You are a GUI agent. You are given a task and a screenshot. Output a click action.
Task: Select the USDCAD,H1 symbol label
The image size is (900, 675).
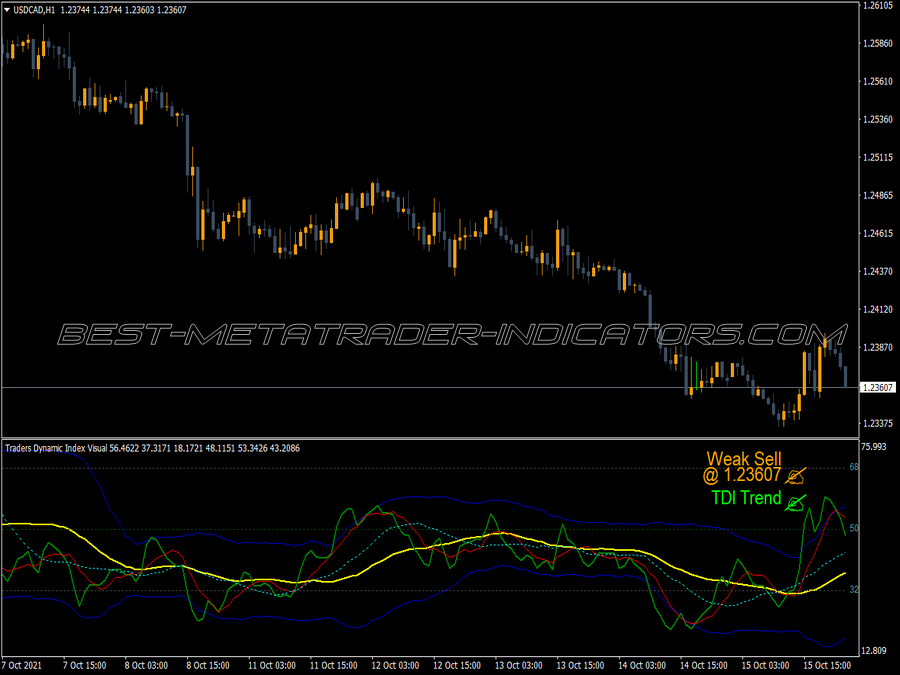[34, 10]
